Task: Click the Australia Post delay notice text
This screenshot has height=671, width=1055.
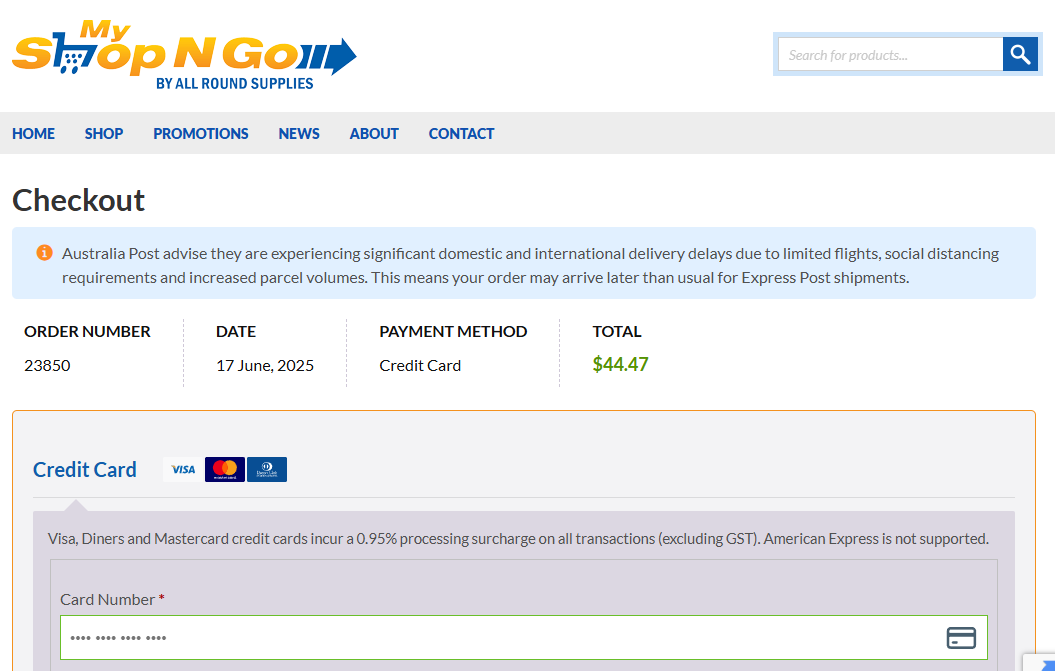Action: (x=530, y=265)
